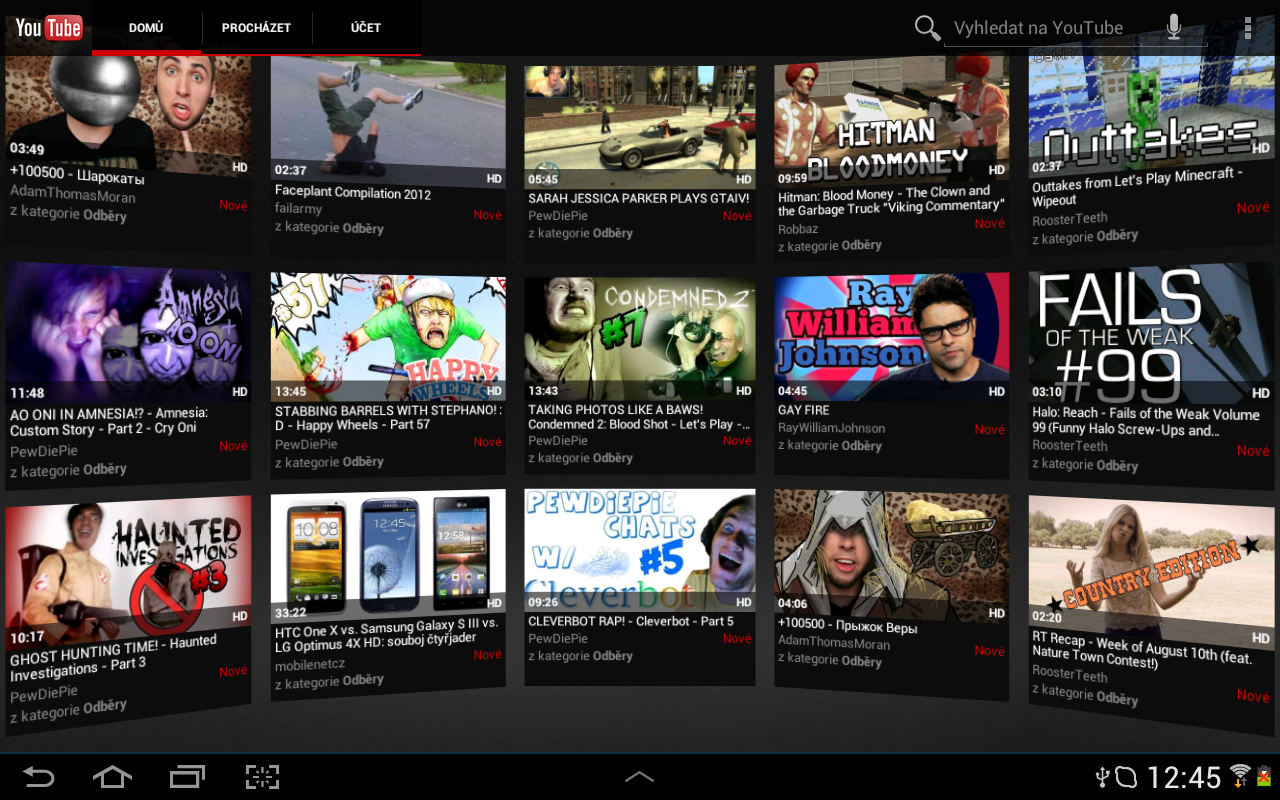The image size is (1280, 800).
Task: Tap the Wi-Fi status icon
Action: click(x=1239, y=776)
